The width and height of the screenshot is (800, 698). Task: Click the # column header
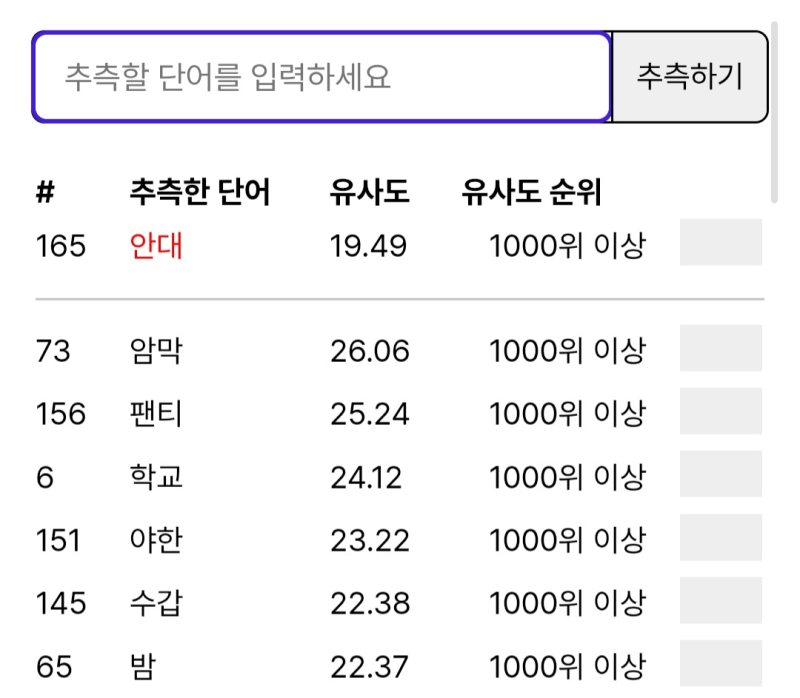[x=45, y=192]
